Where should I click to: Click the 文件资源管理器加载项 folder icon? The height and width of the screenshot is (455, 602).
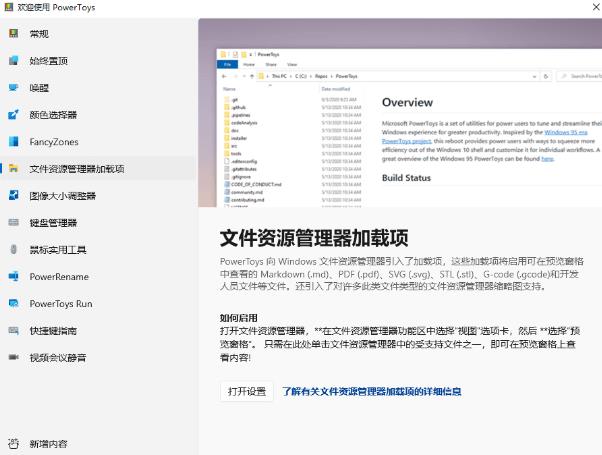click(13, 169)
